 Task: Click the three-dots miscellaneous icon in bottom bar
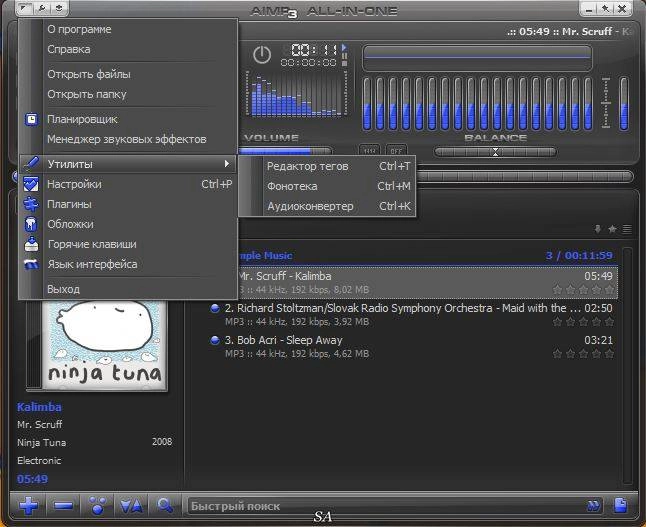(x=97, y=505)
